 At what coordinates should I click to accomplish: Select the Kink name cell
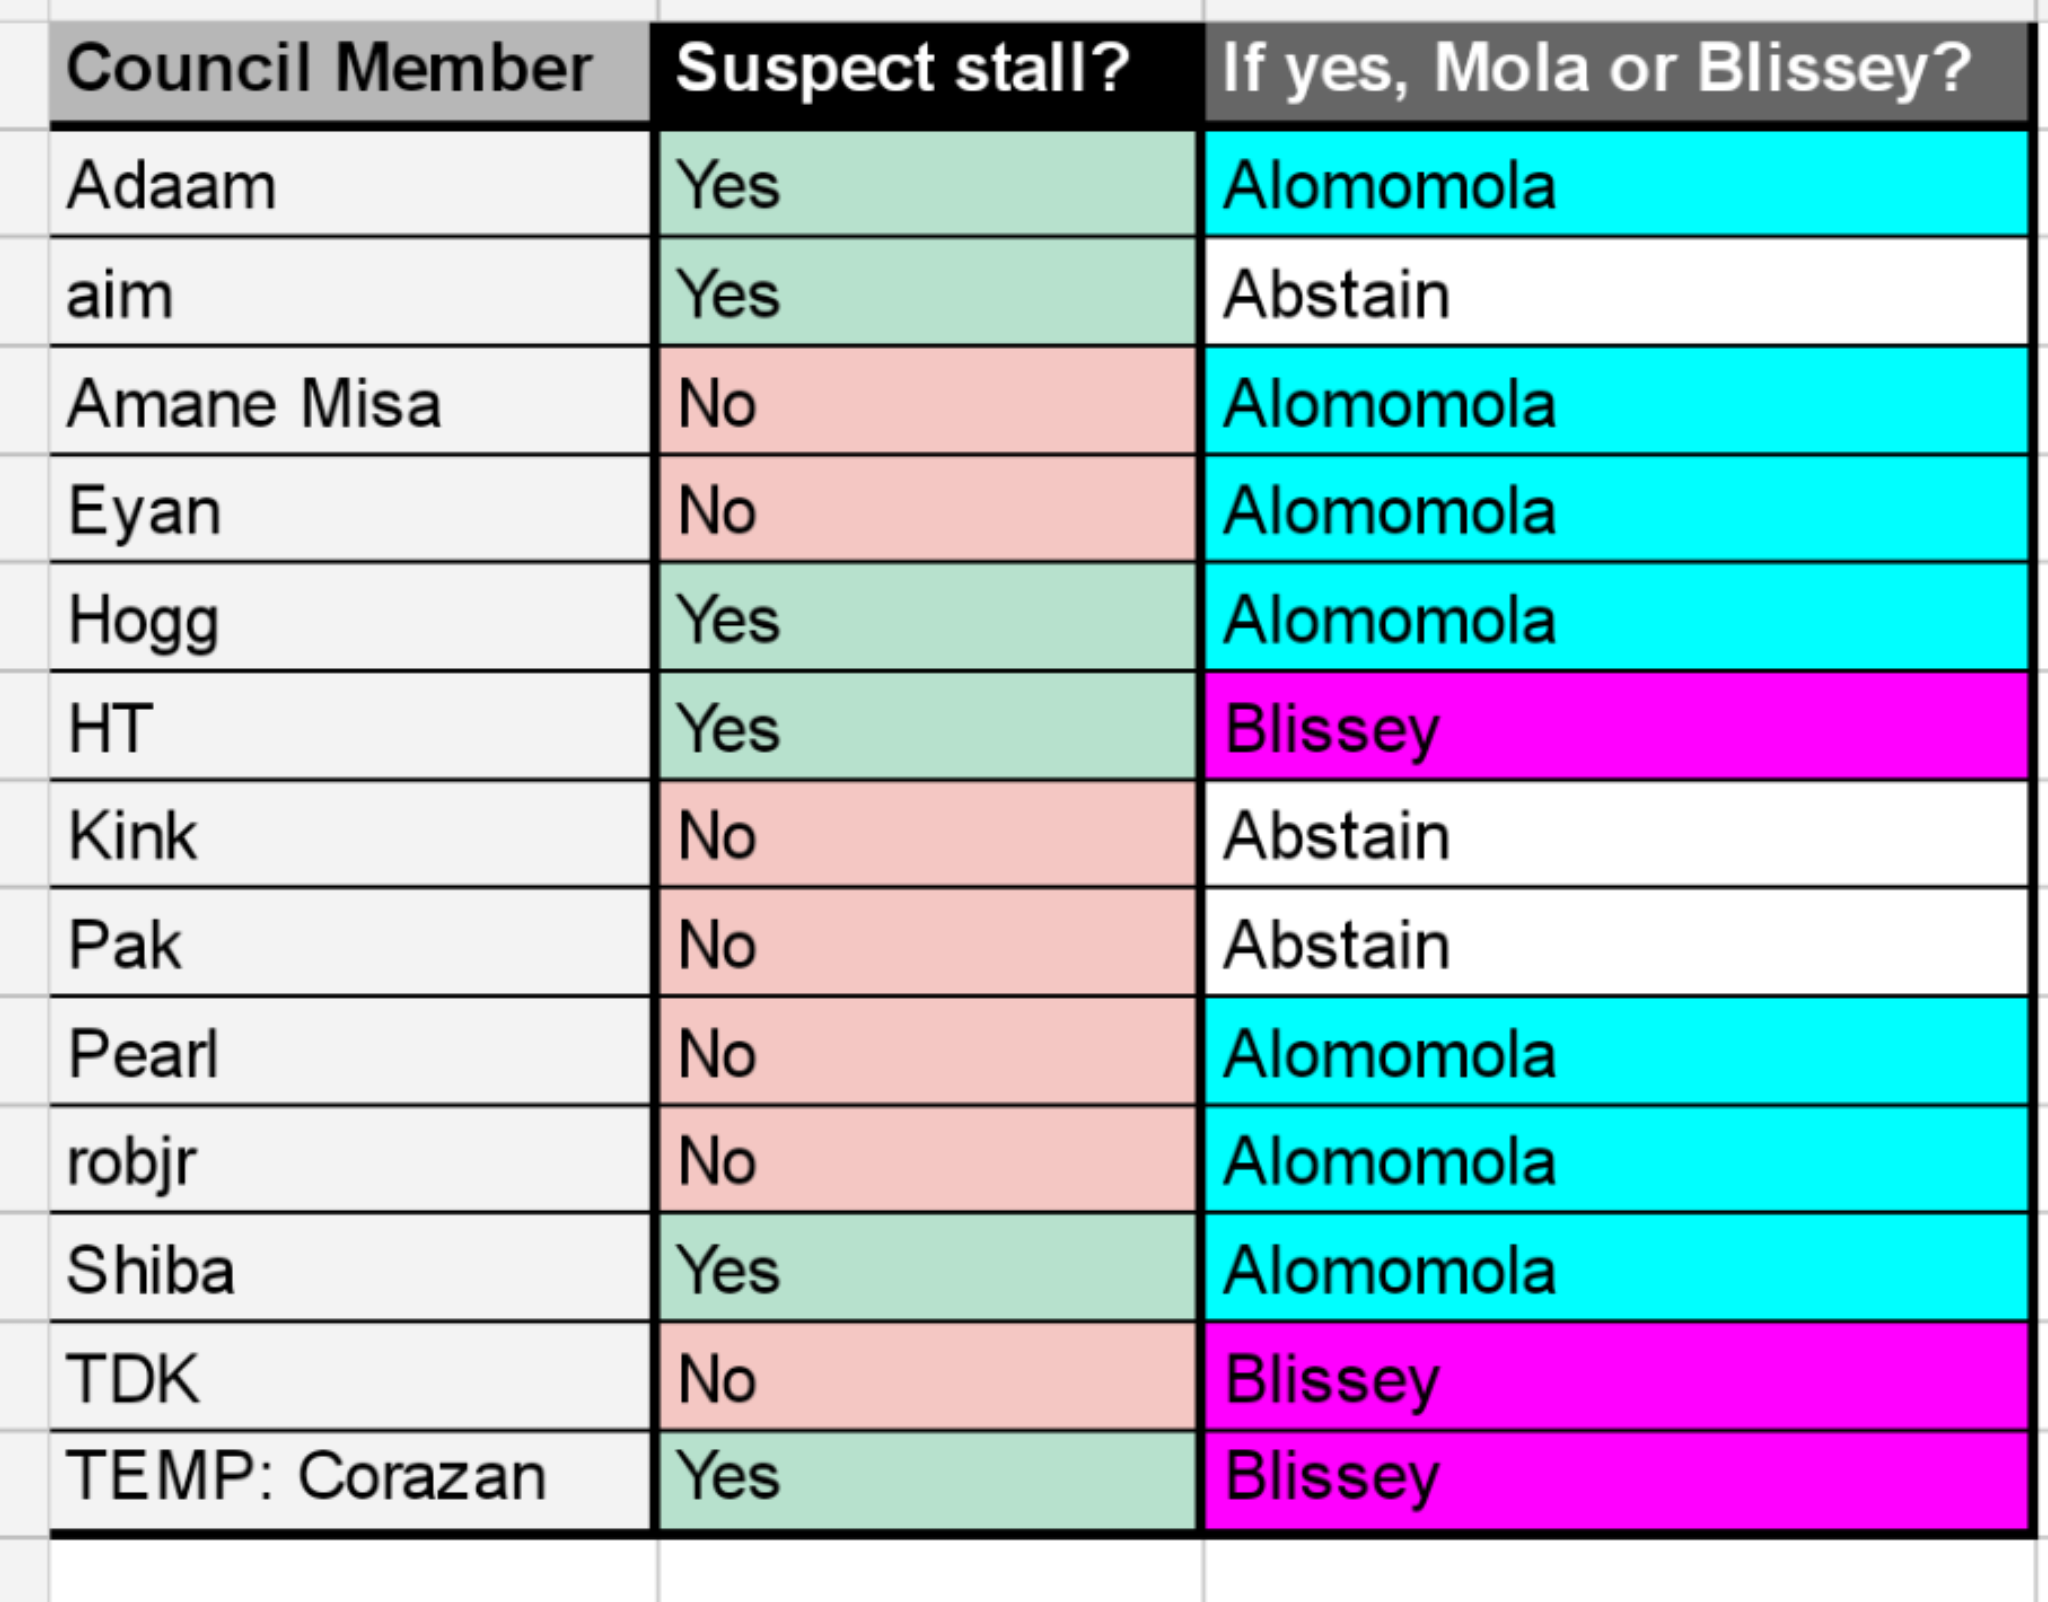[x=350, y=834]
